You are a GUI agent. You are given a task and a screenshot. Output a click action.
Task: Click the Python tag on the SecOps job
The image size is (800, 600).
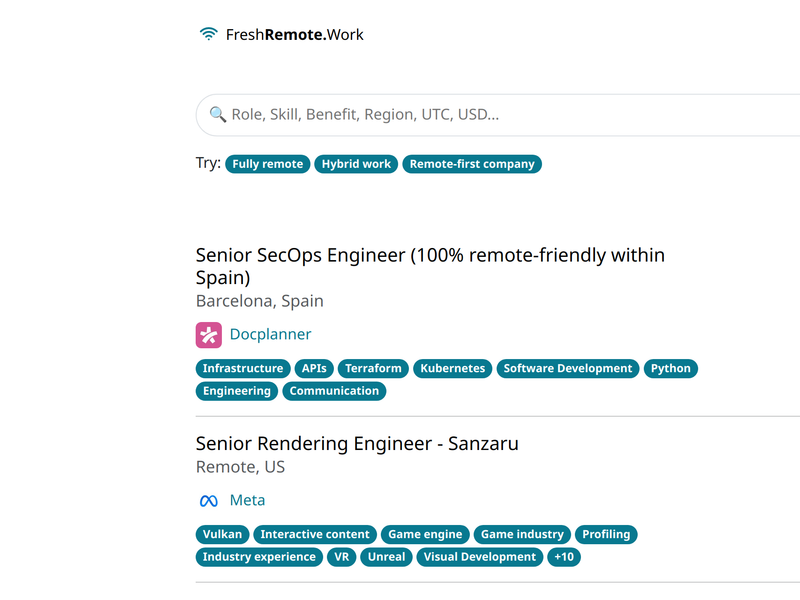pyautogui.click(x=670, y=368)
